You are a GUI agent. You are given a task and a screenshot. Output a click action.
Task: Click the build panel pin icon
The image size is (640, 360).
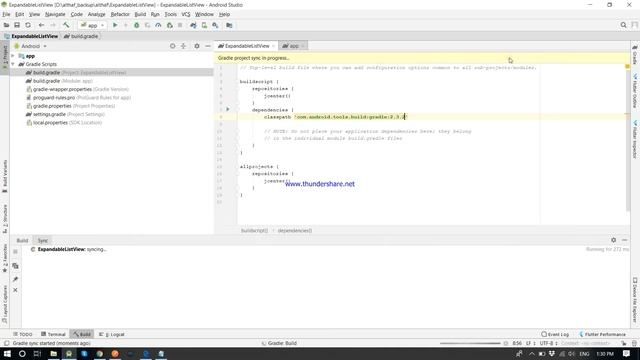coord(15,279)
